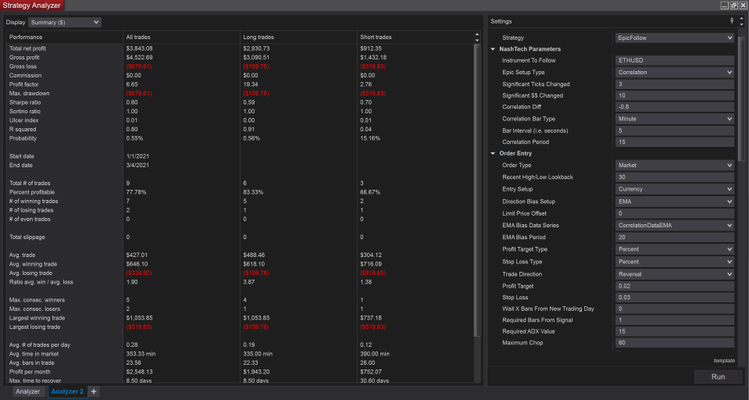Viewport: 749px width, 400px height.
Task: Click the Settings panel vertical scrollbar
Action: point(741,100)
